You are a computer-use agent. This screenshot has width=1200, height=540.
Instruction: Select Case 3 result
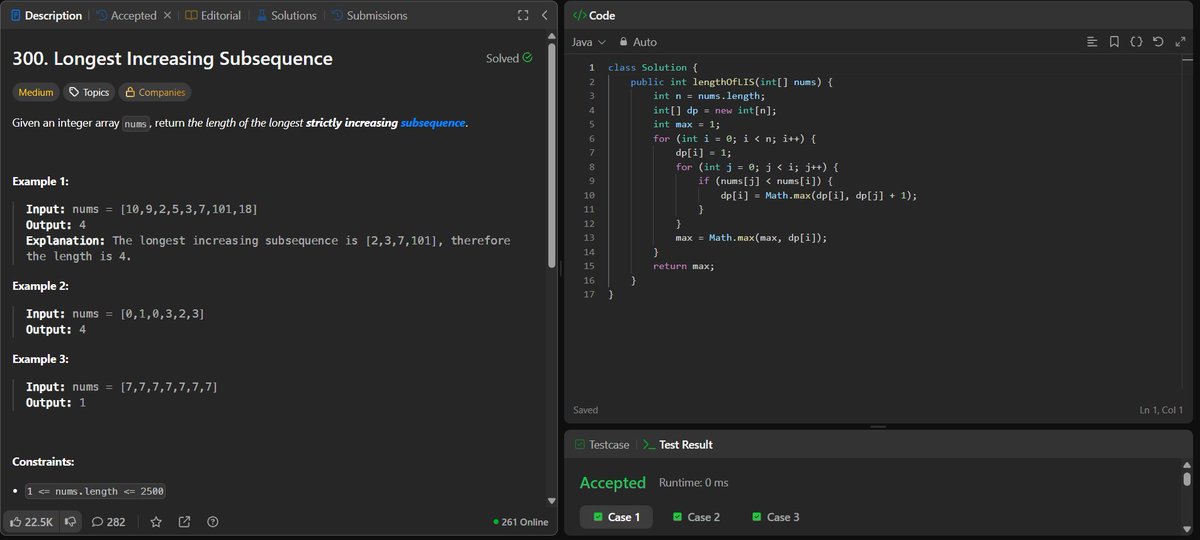coord(775,517)
